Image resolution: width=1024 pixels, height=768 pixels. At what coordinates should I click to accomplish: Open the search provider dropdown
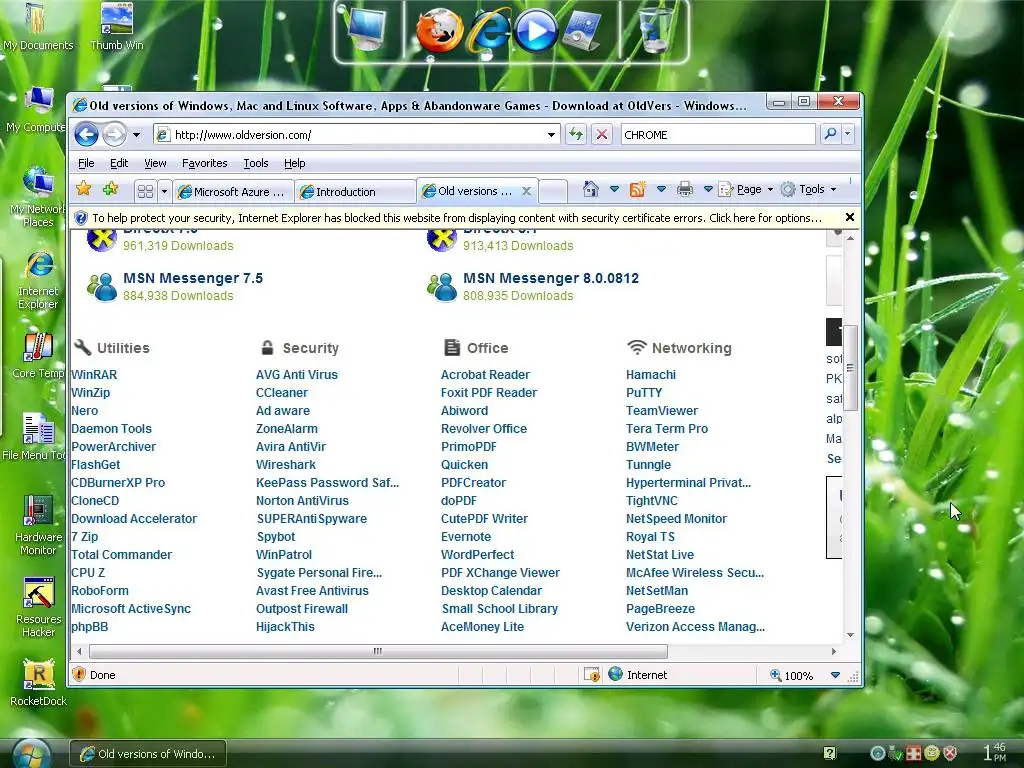(848, 134)
